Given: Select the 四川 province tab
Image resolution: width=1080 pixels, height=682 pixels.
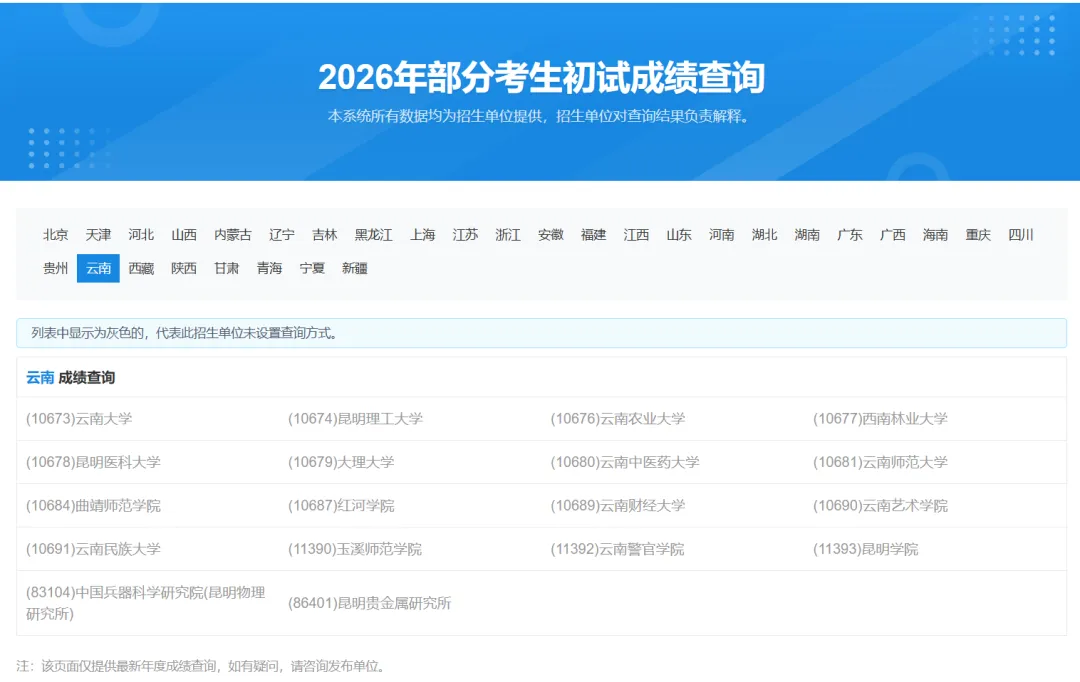Looking at the screenshot, I should tap(1020, 235).
